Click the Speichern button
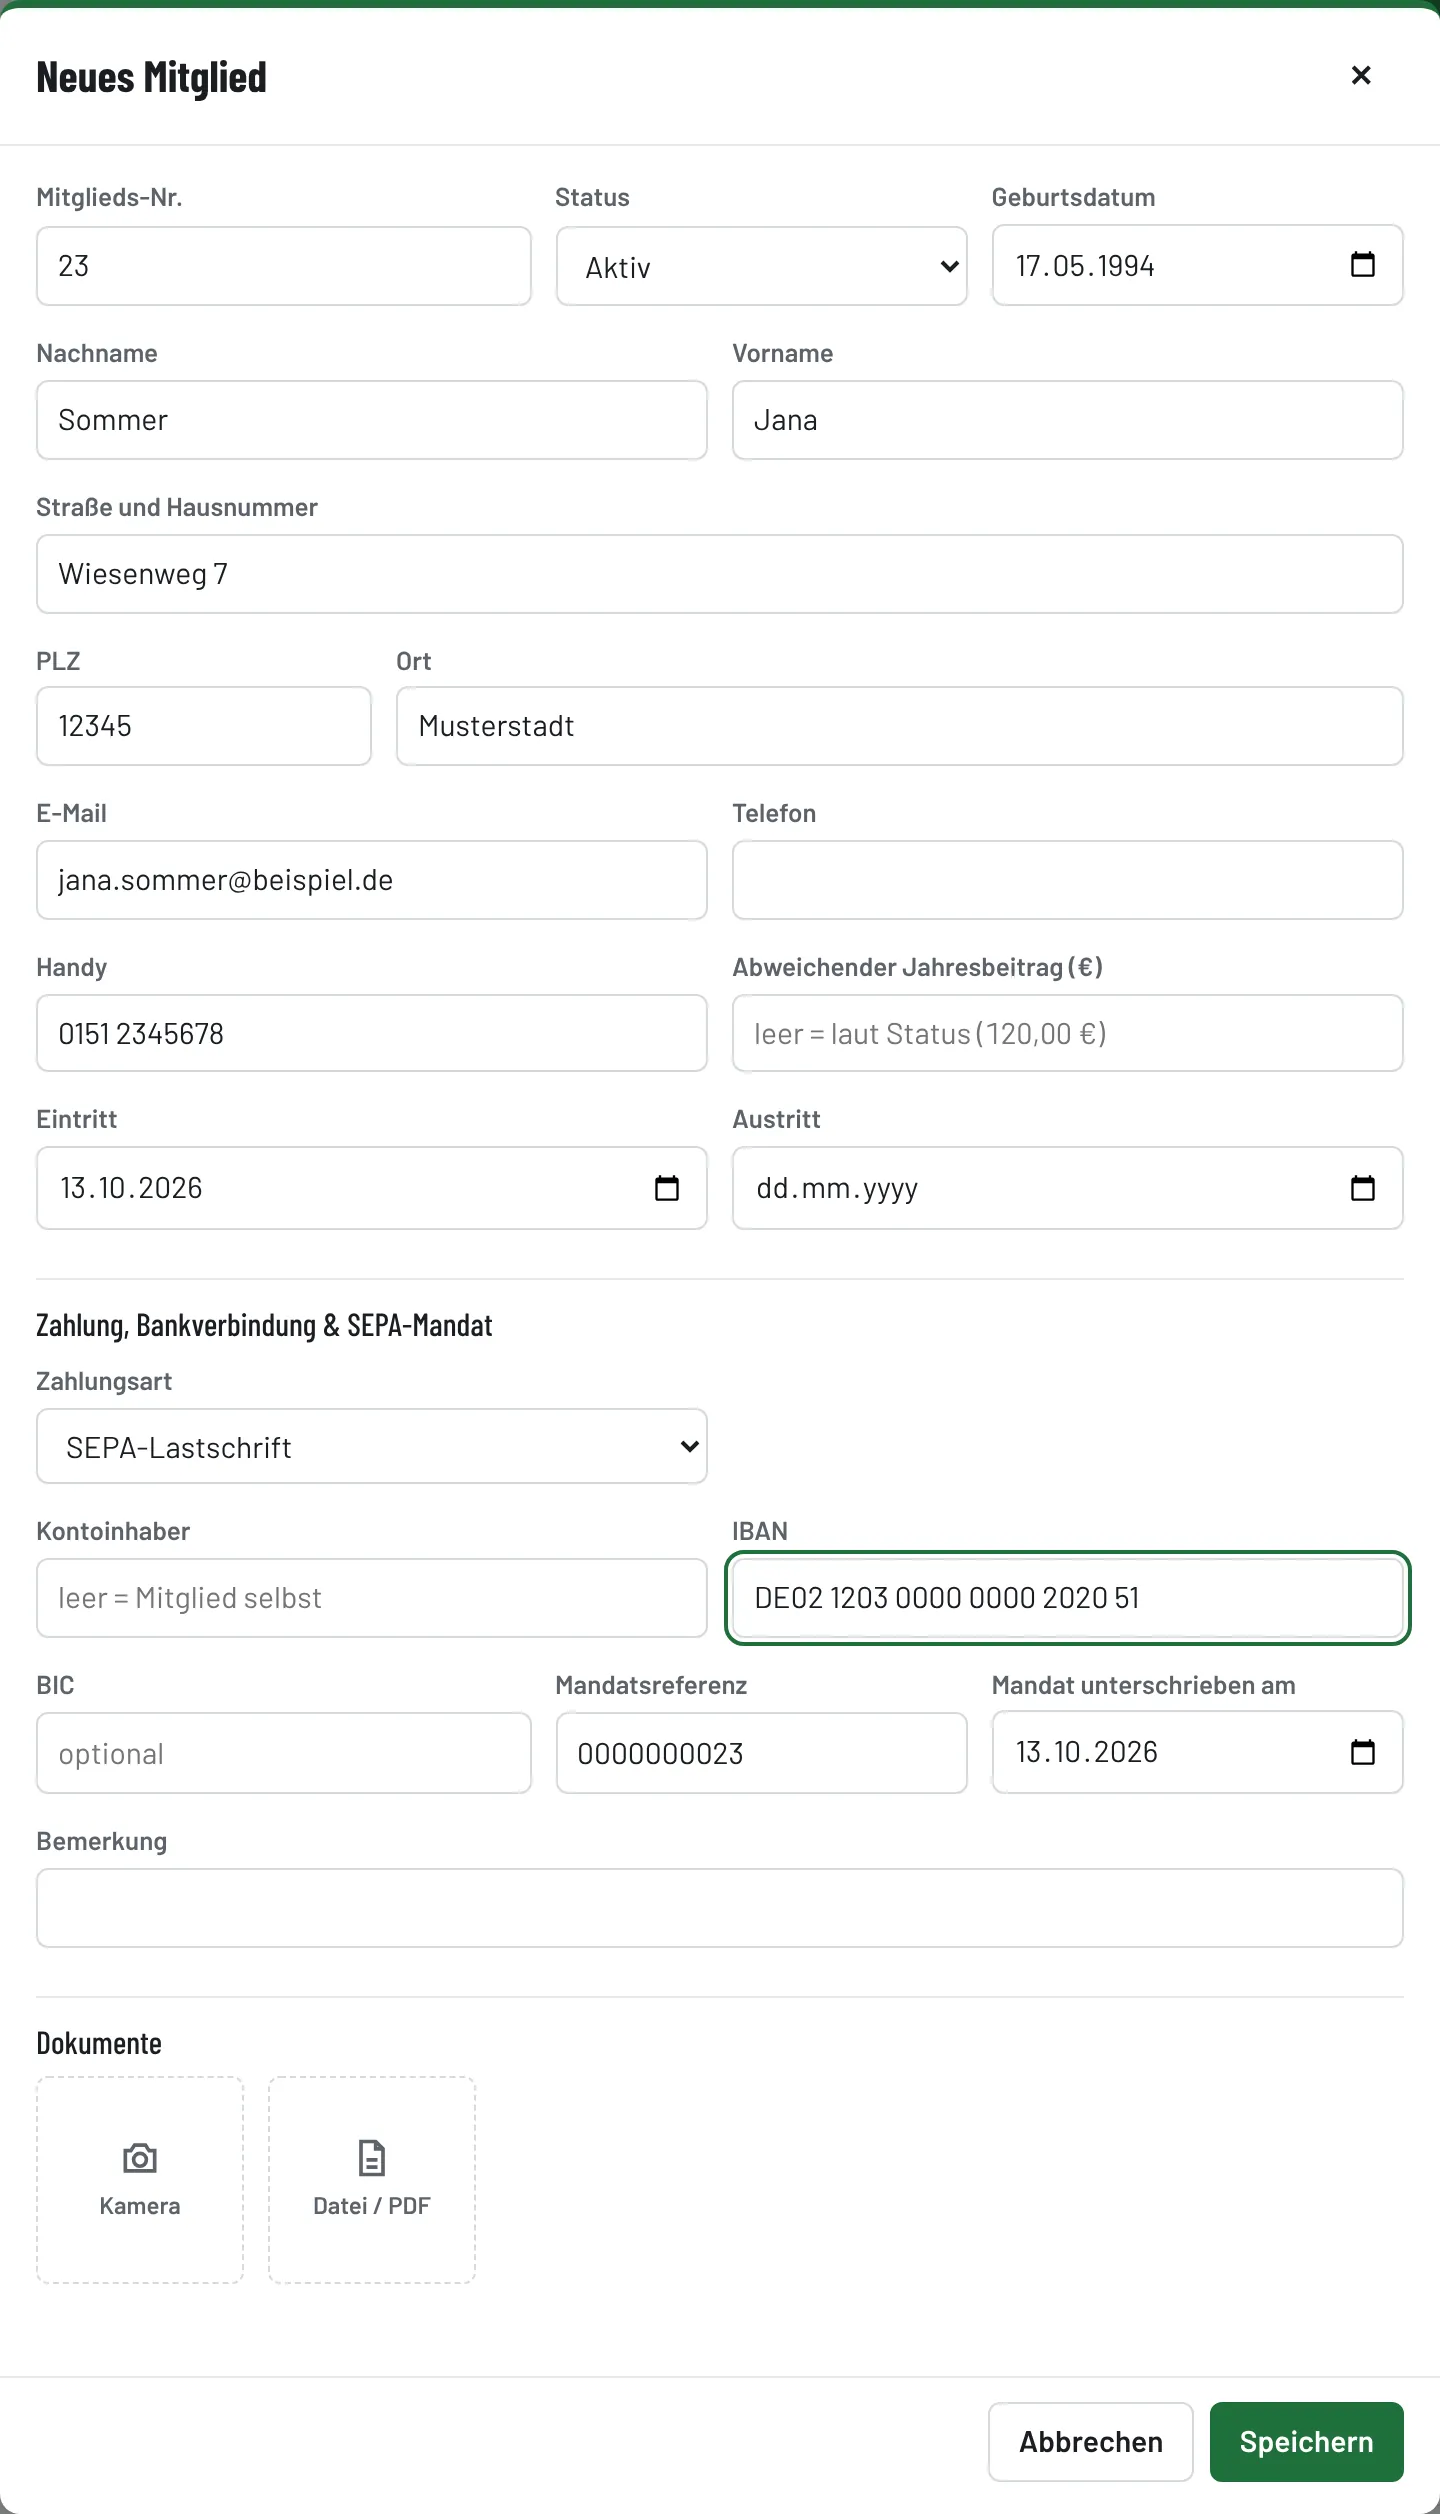The height and width of the screenshot is (2514, 1440). [1306, 2442]
